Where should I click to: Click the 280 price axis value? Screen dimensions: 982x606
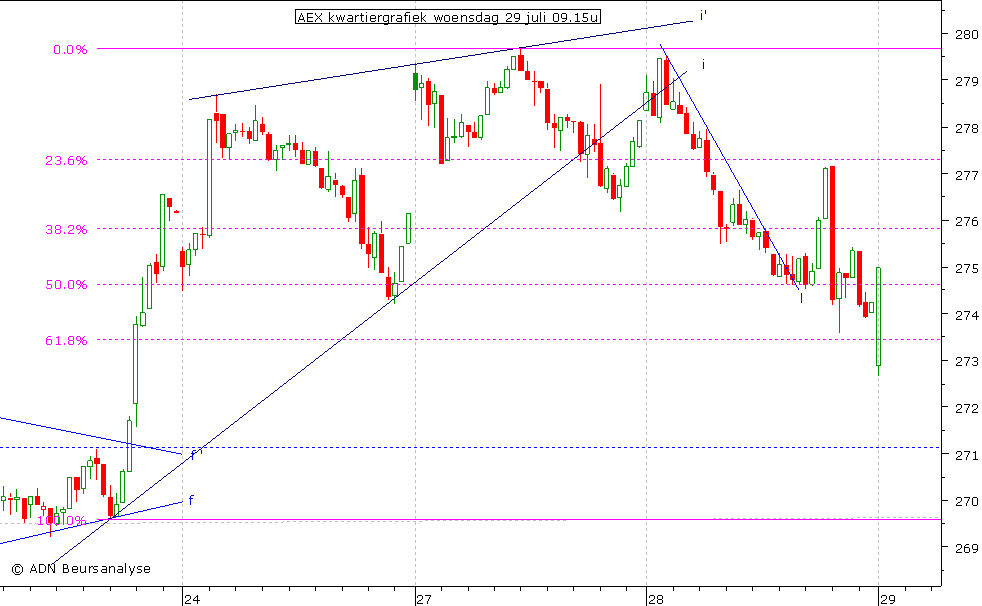coord(966,34)
